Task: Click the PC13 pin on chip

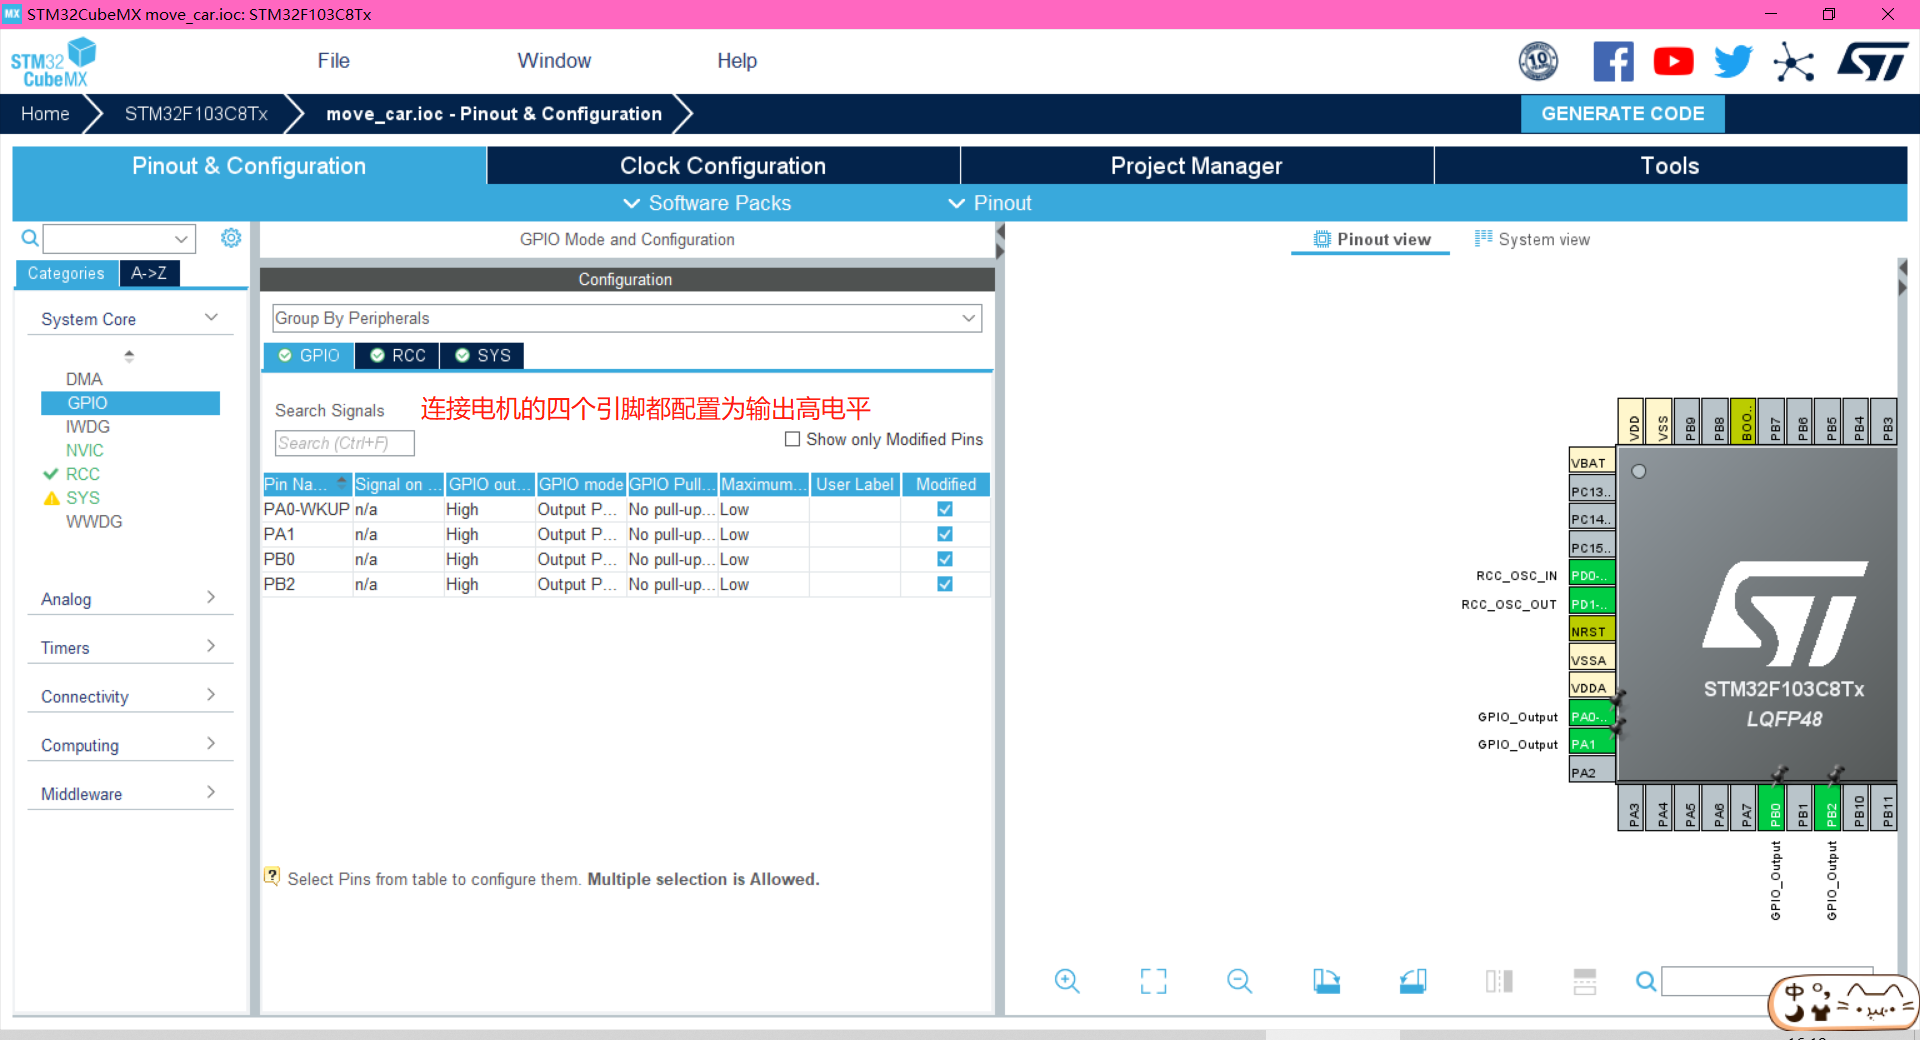Action: [x=1592, y=491]
